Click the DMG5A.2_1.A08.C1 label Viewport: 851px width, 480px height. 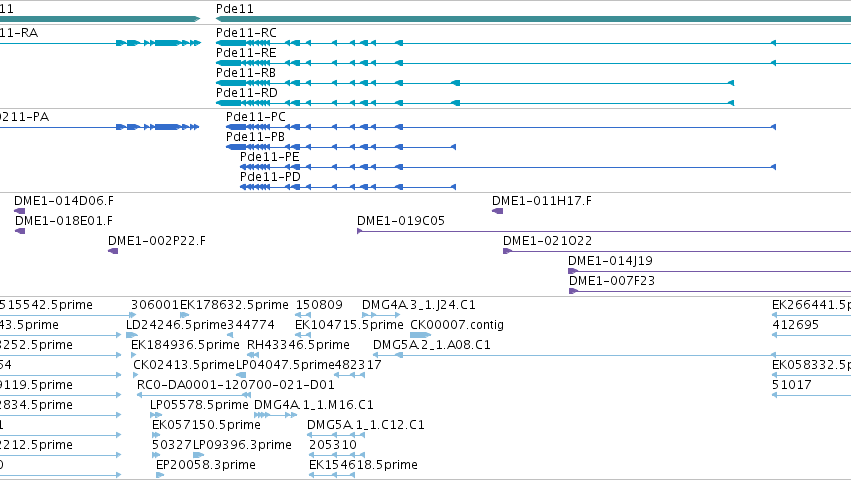coord(431,345)
